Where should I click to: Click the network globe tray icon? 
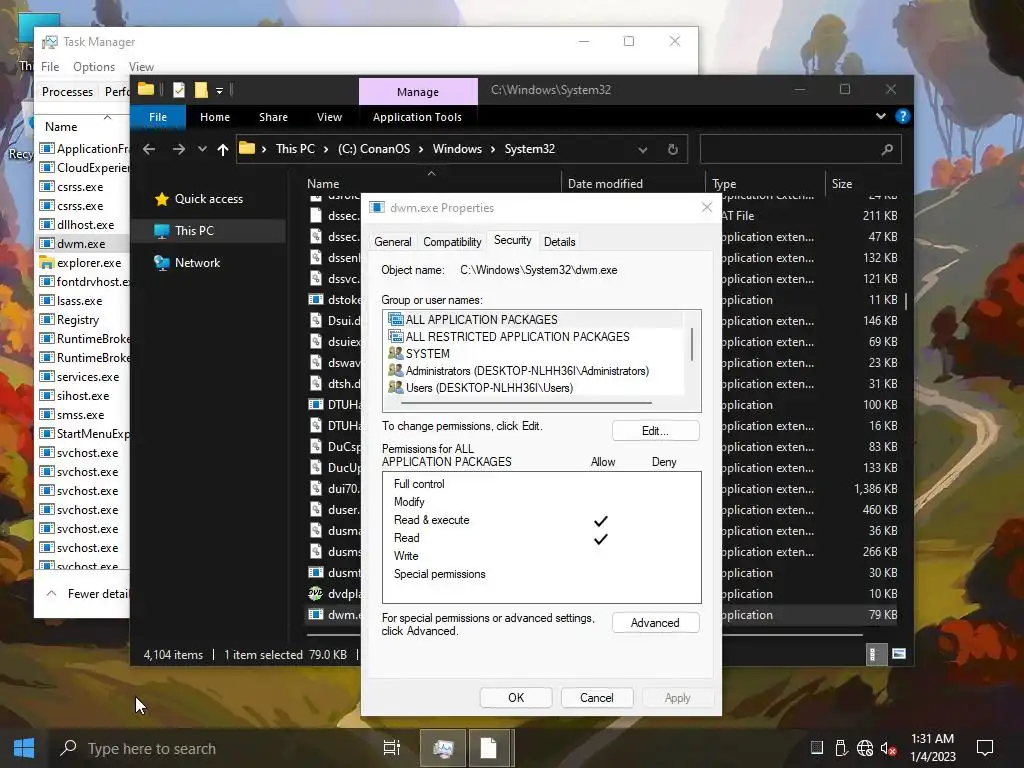coord(865,748)
